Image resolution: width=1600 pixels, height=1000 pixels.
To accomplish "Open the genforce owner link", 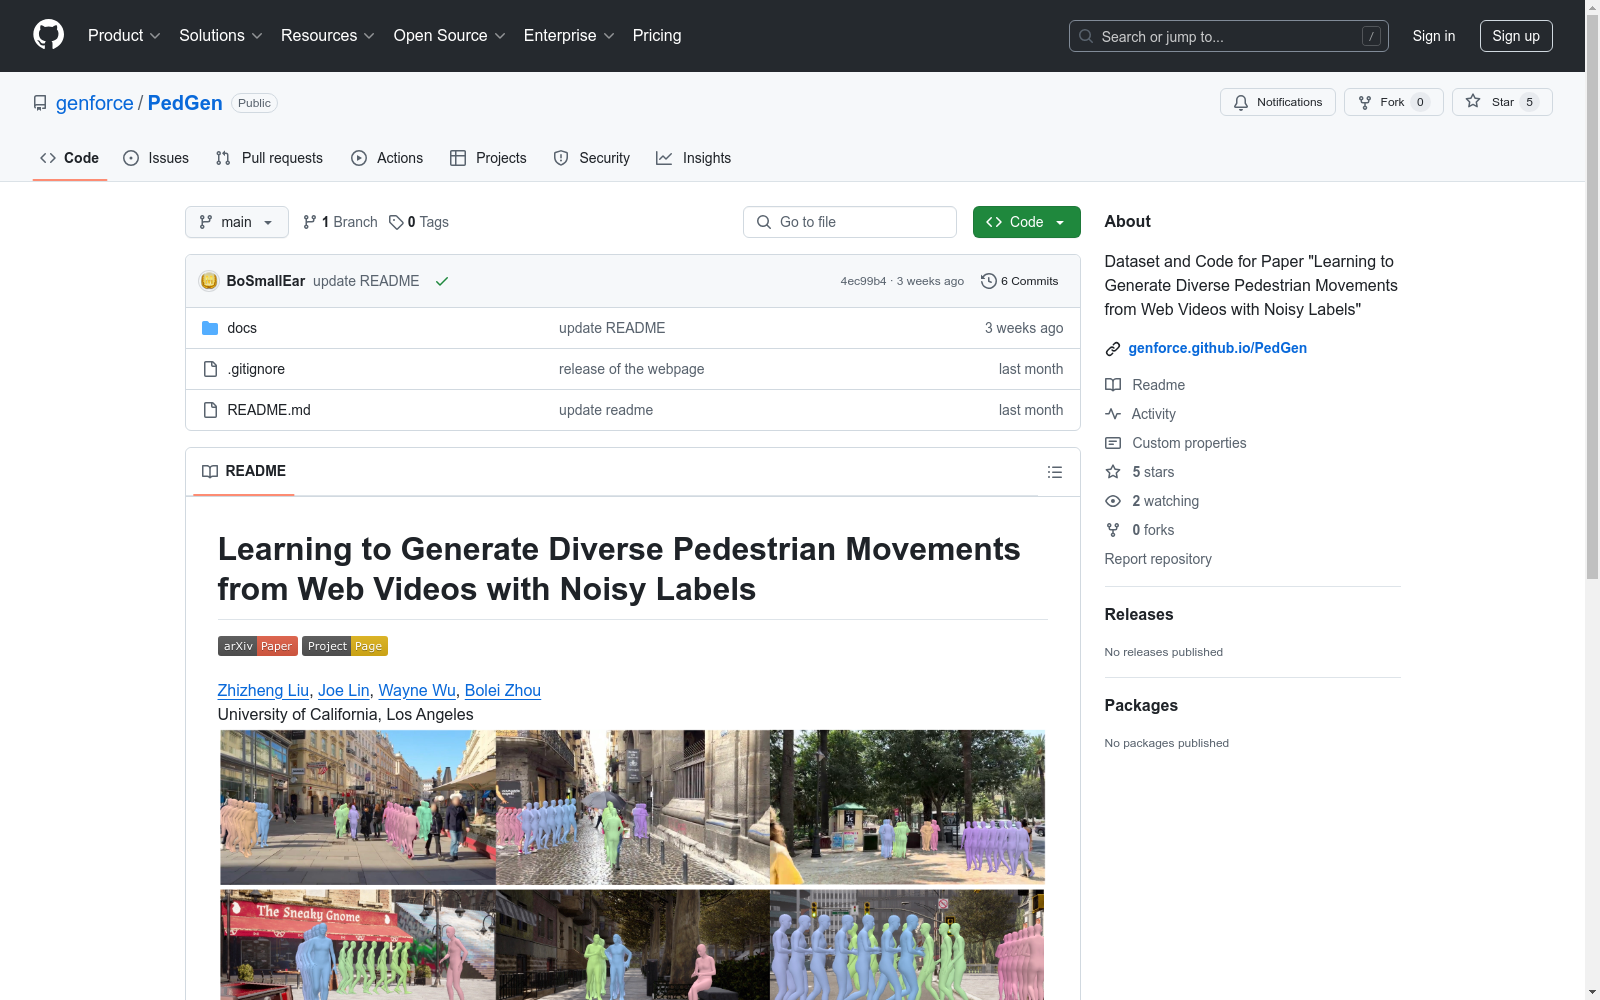I will click(x=95, y=103).
